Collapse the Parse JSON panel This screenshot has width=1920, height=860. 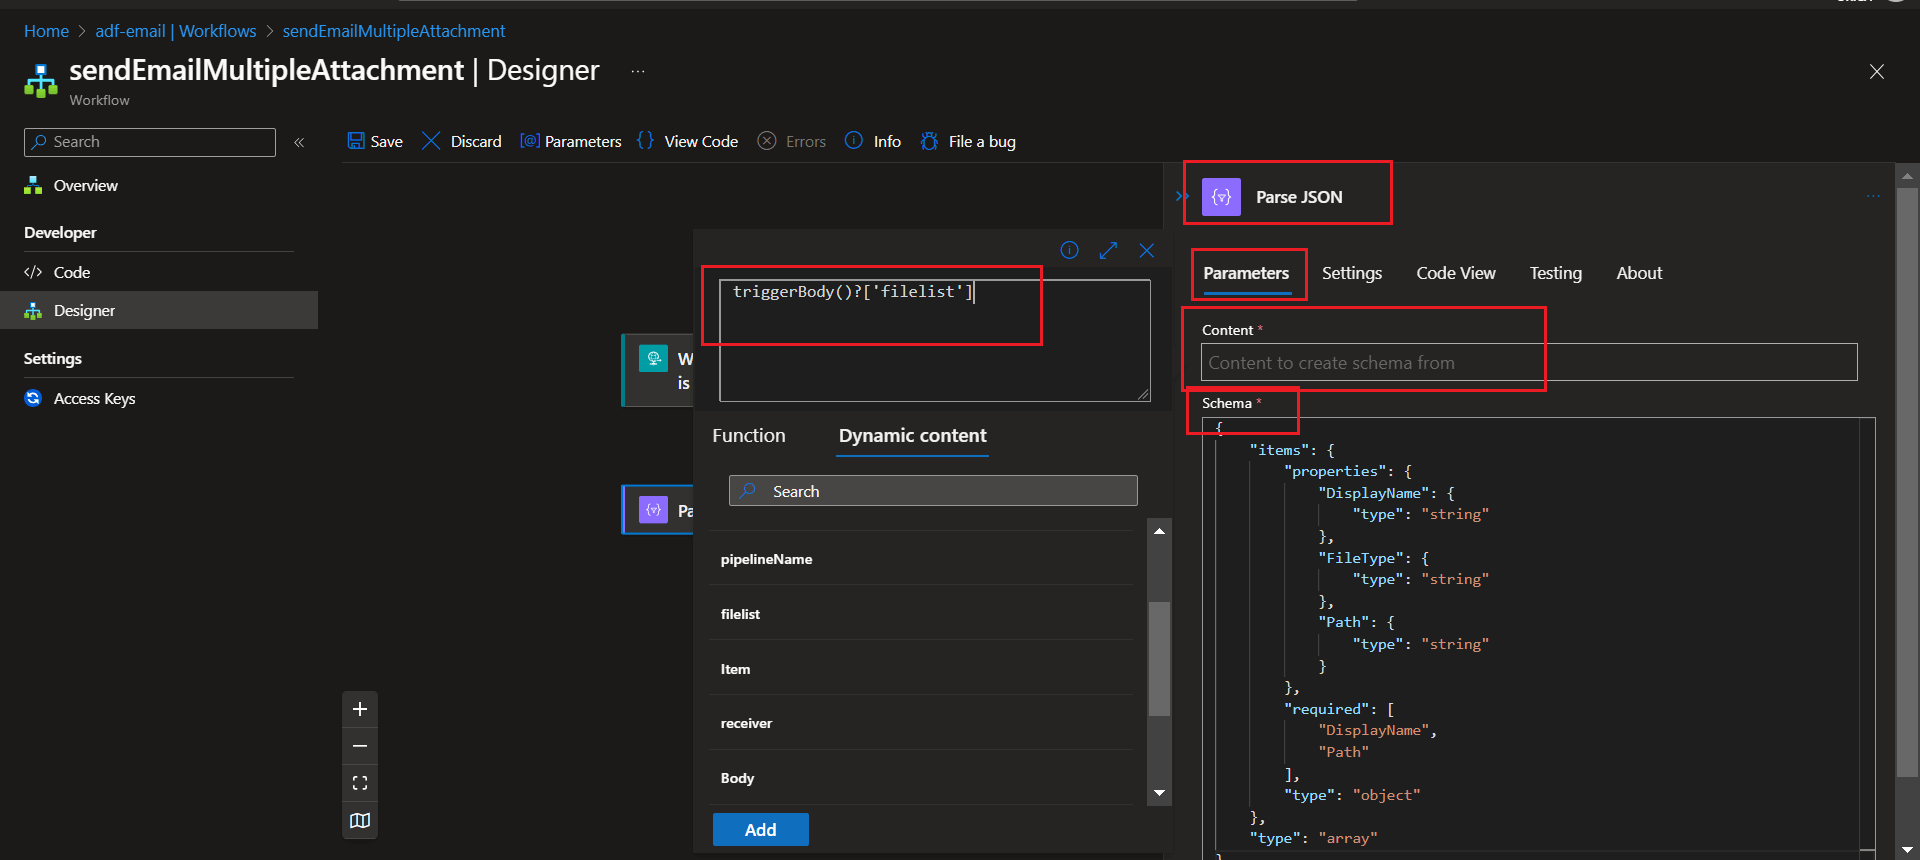coord(1181,196)
